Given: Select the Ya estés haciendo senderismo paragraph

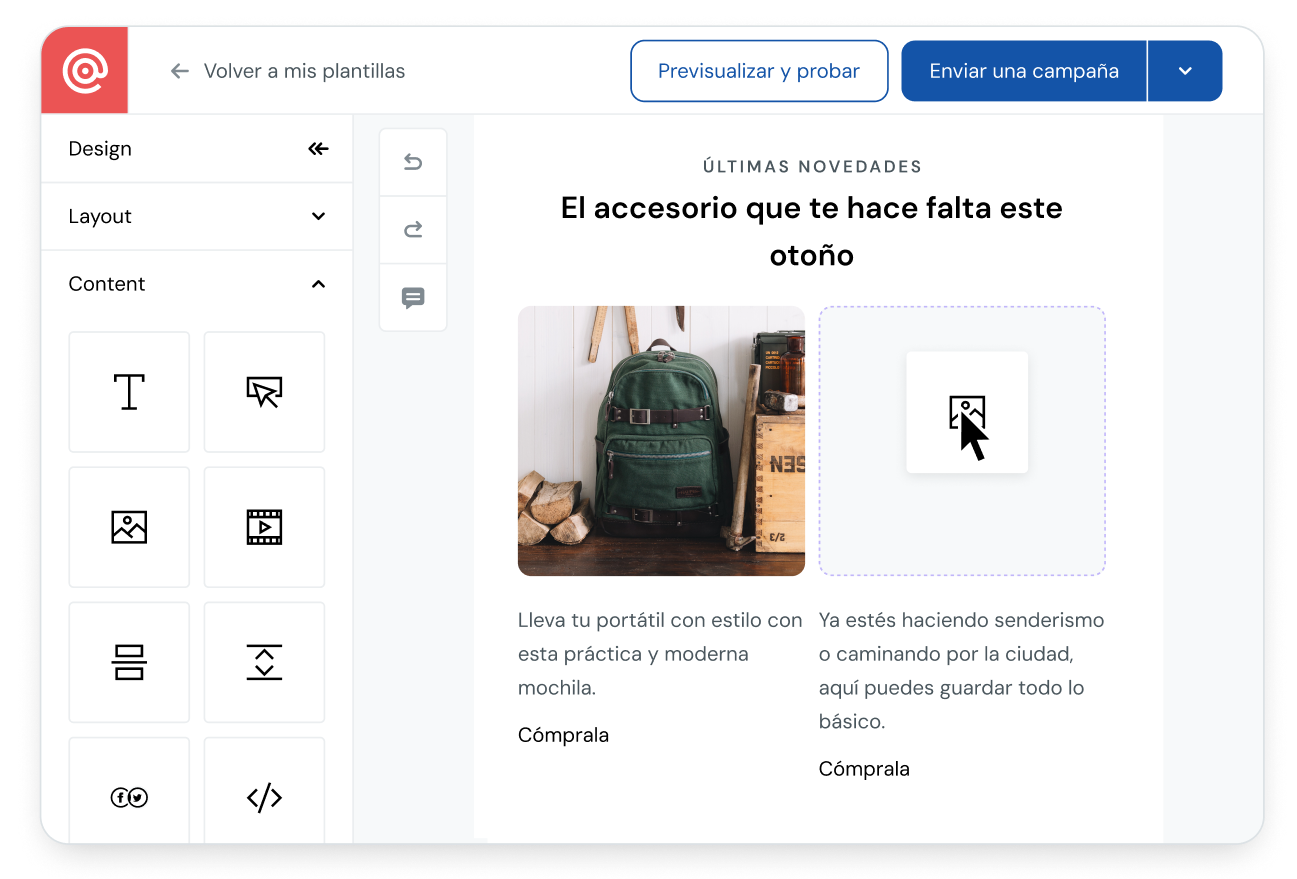Looking at the screenshot, I should click(962, 671).
